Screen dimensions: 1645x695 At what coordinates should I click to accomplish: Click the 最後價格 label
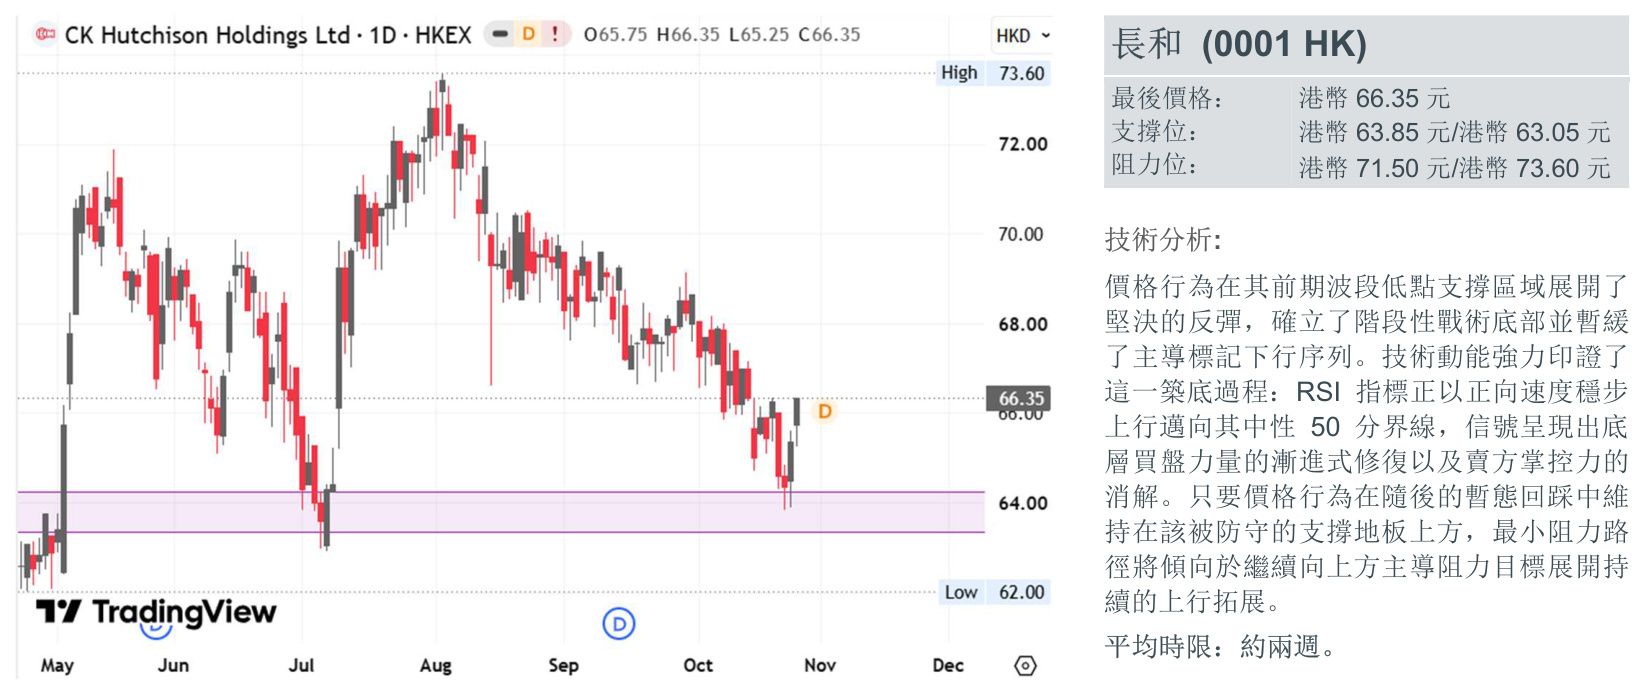click(x=1167, y=98)
